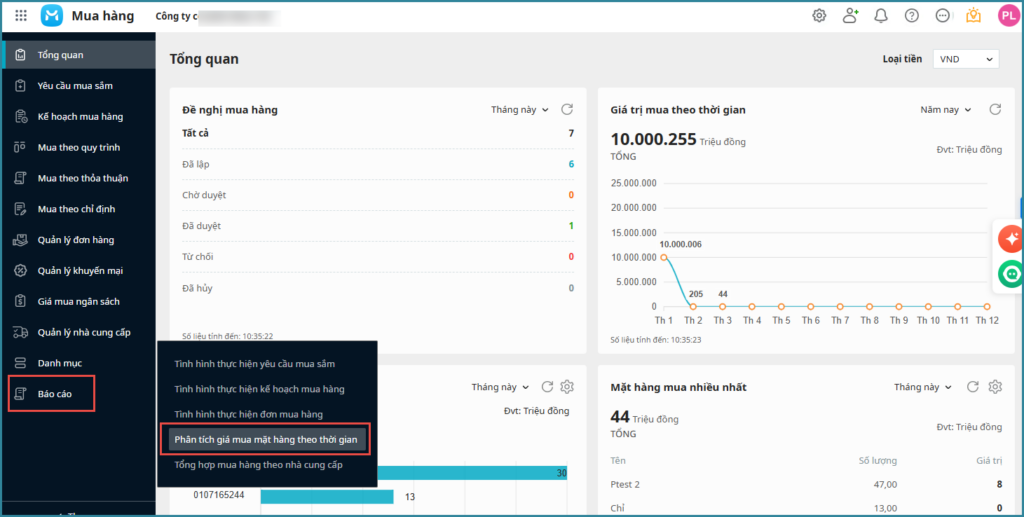Click the Th 1 data point on the chart
The image size is (1024, 517).
[x=664, y=257]
